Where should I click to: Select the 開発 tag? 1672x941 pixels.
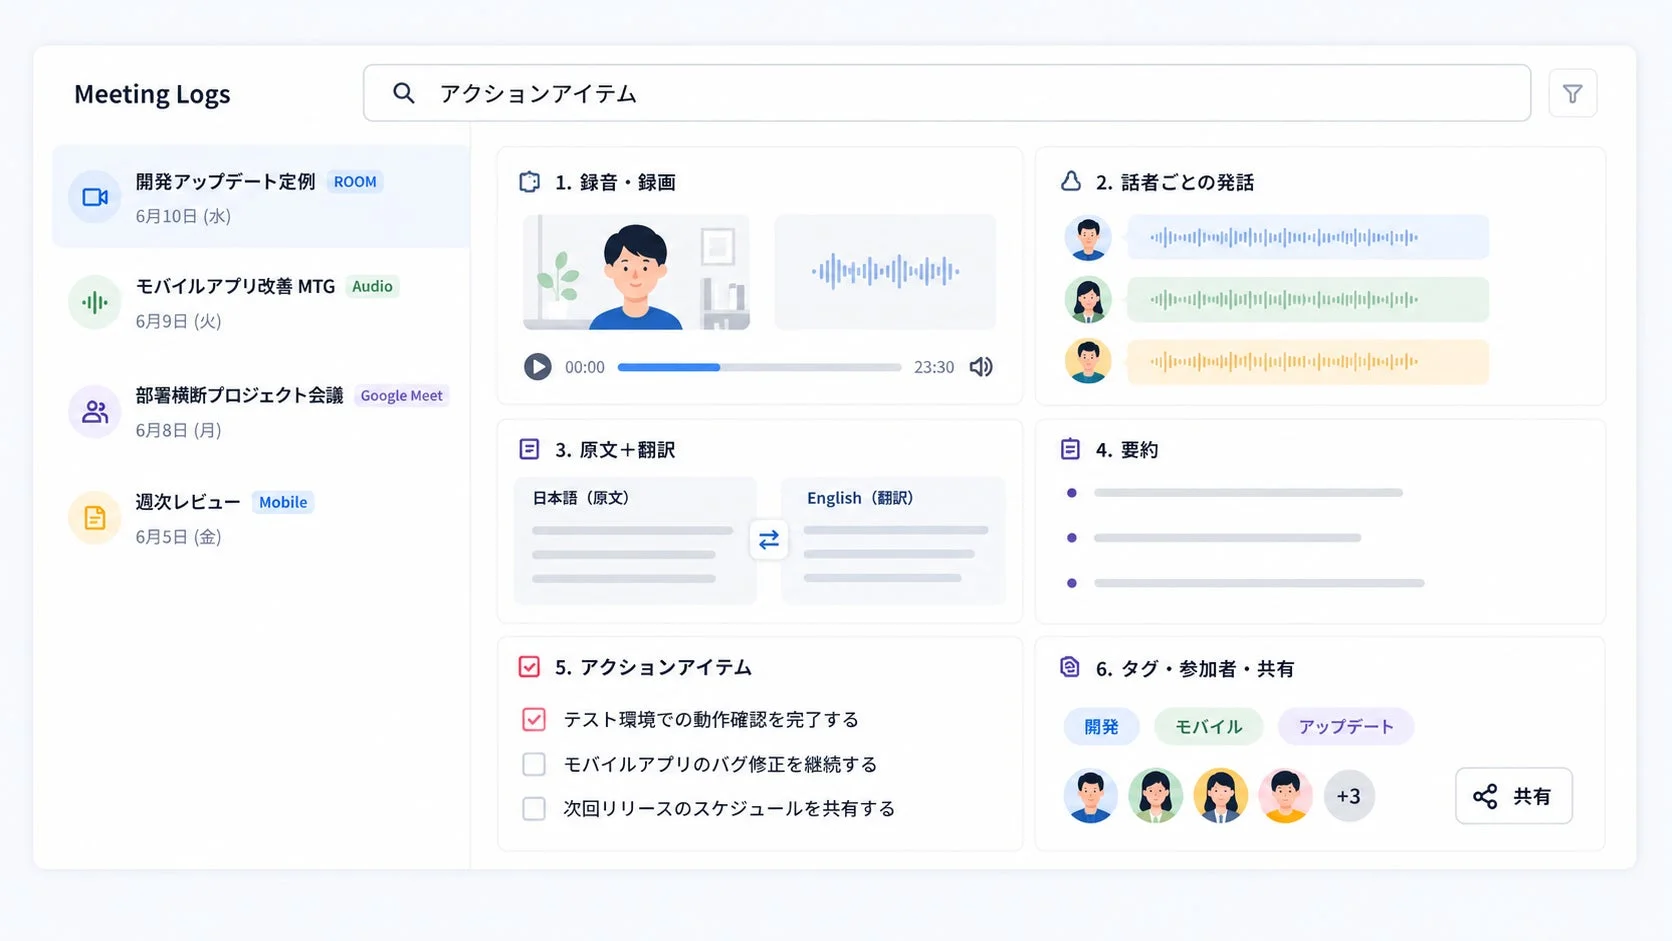click(x=1101, y=727)
